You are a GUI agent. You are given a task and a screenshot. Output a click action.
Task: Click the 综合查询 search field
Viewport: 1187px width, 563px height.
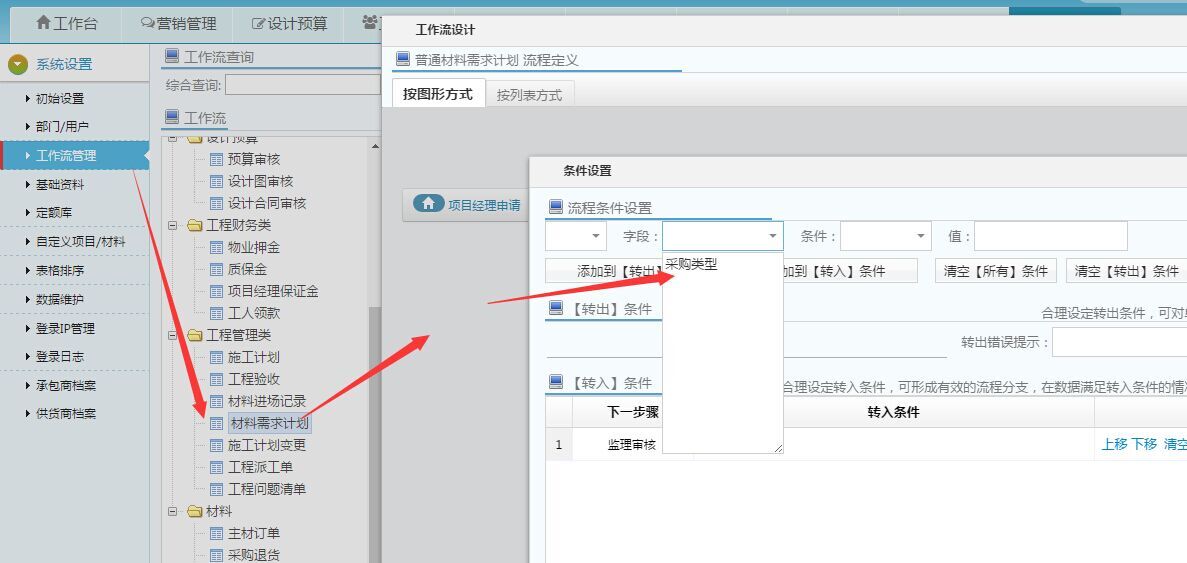(303, 85)
